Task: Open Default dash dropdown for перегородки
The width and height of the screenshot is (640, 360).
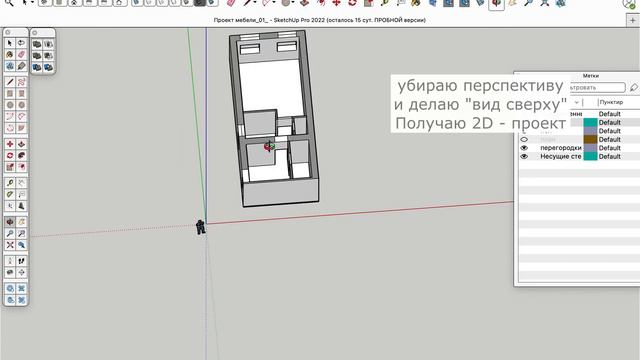Action: 609,148
